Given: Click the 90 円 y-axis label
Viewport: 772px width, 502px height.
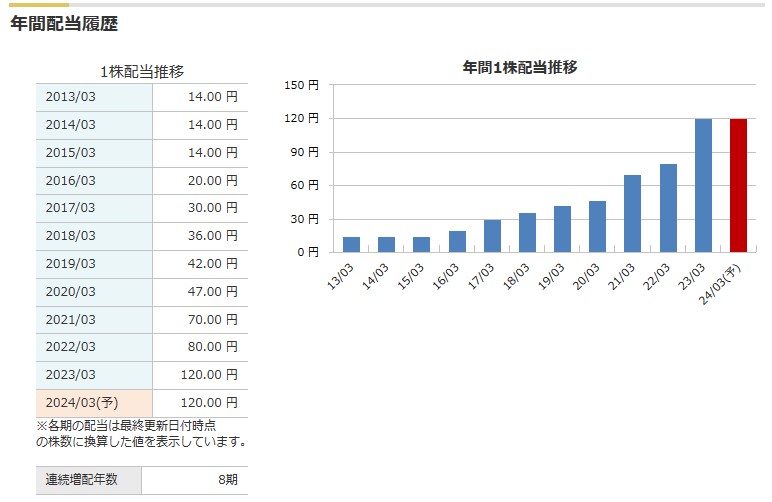Looking at the screenshot, I should [304, 152].
